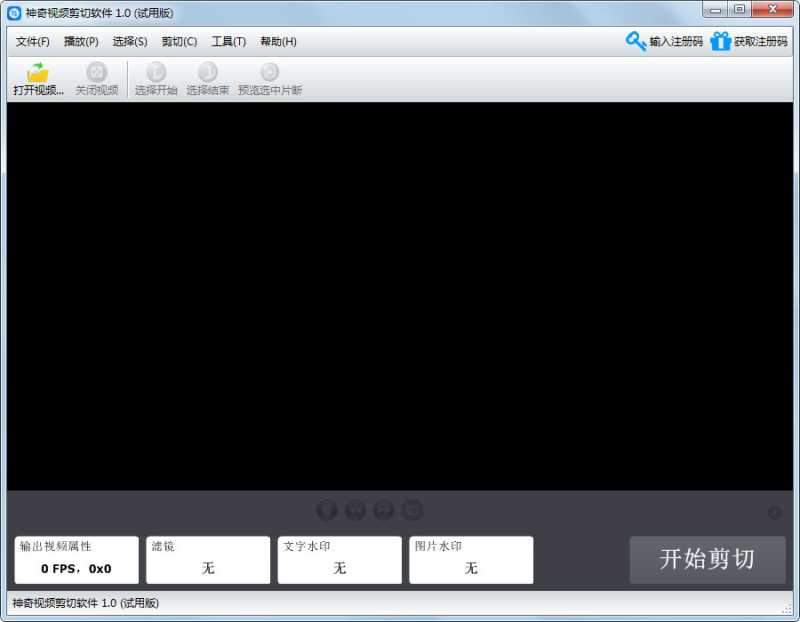
Task: Open the 帮助(H) menu
Action: click(278, 42)
